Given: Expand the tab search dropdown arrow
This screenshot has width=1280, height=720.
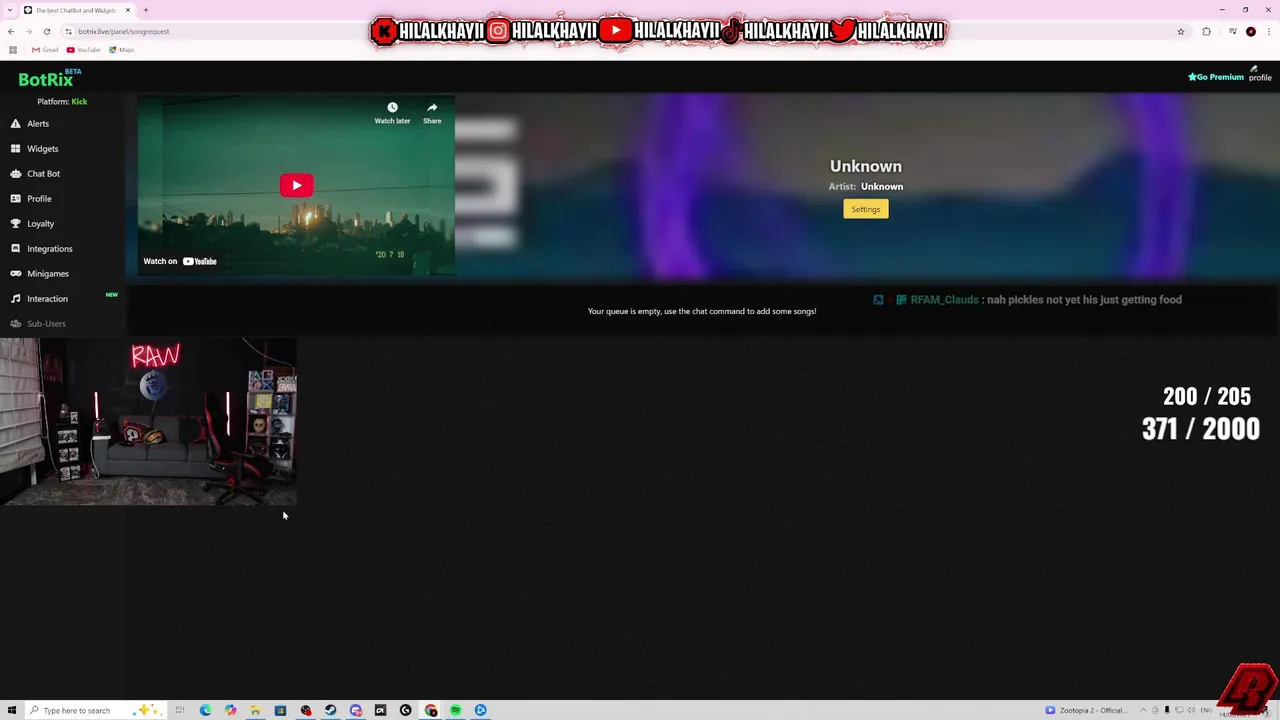Looking at the screenshot, I should click(x=9, y=10).
